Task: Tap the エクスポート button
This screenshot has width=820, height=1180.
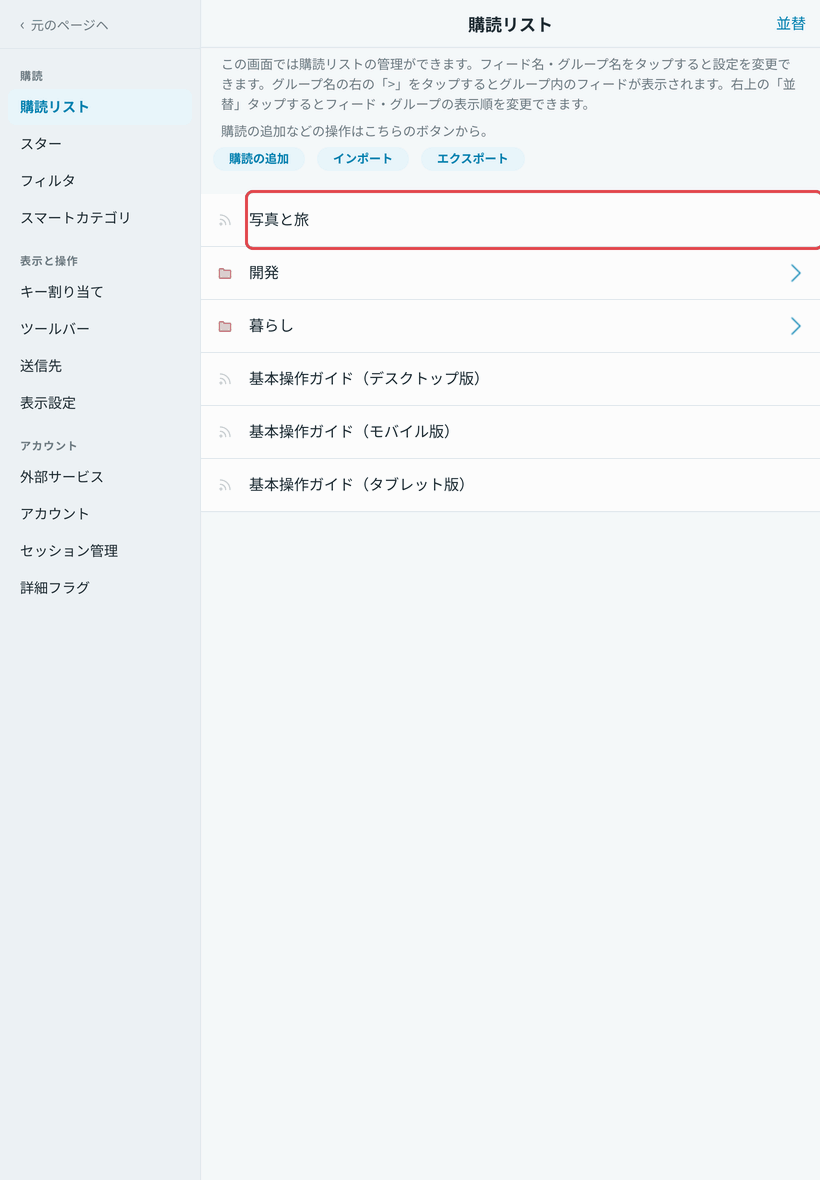Action: click(x=472, y=159)
